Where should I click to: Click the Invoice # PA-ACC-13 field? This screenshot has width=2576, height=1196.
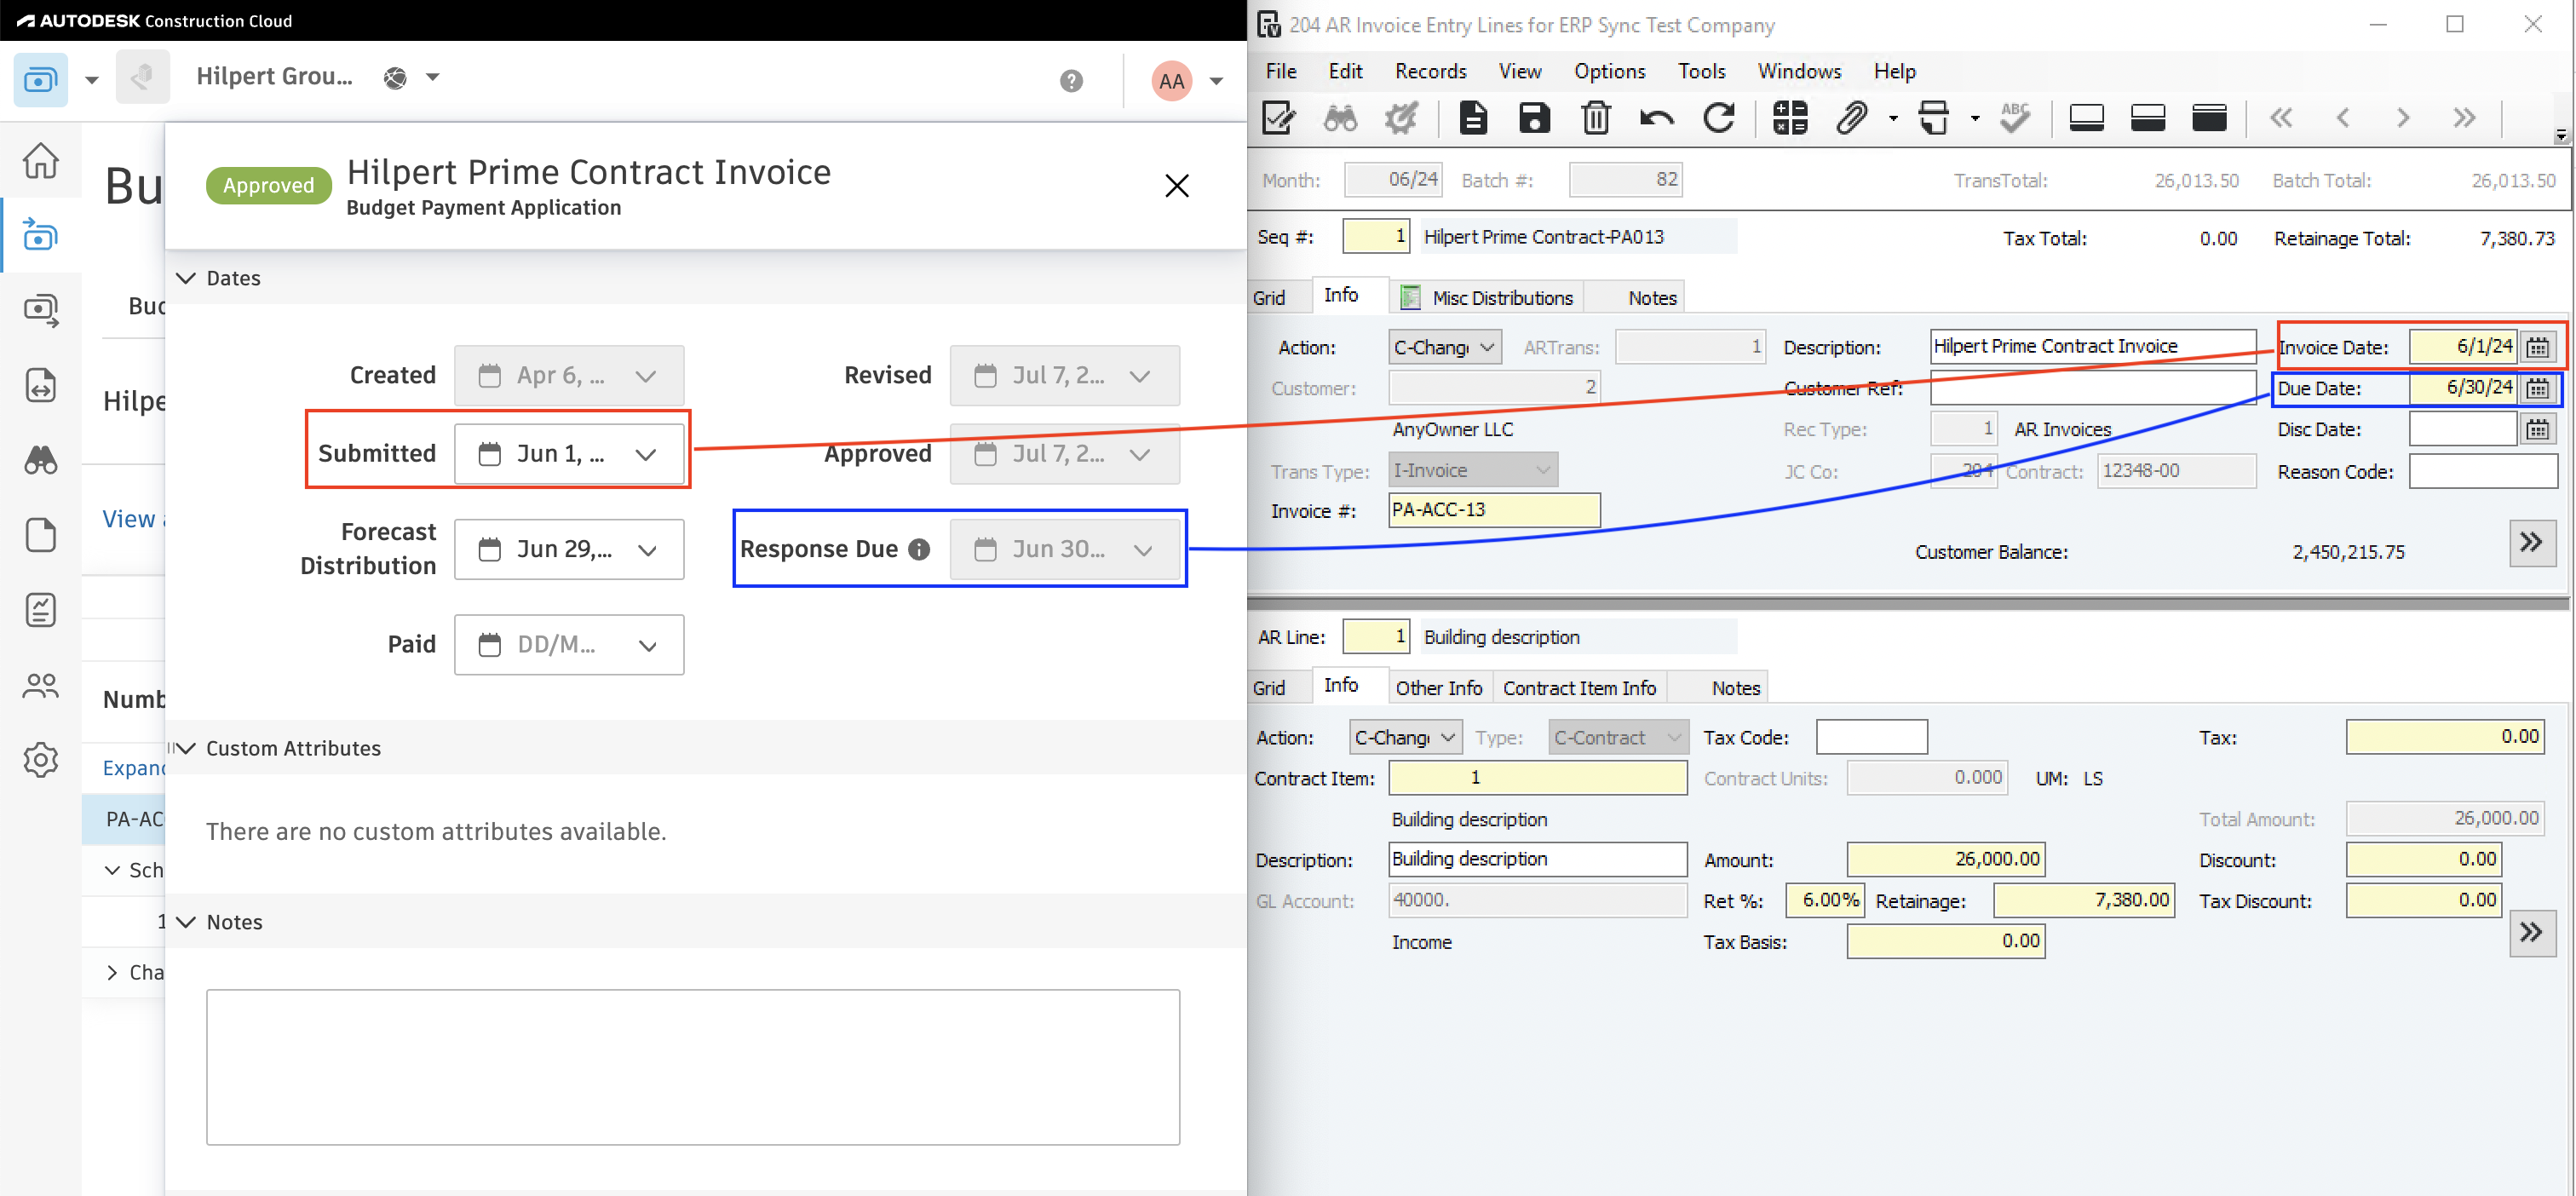tap(1494, 510)
